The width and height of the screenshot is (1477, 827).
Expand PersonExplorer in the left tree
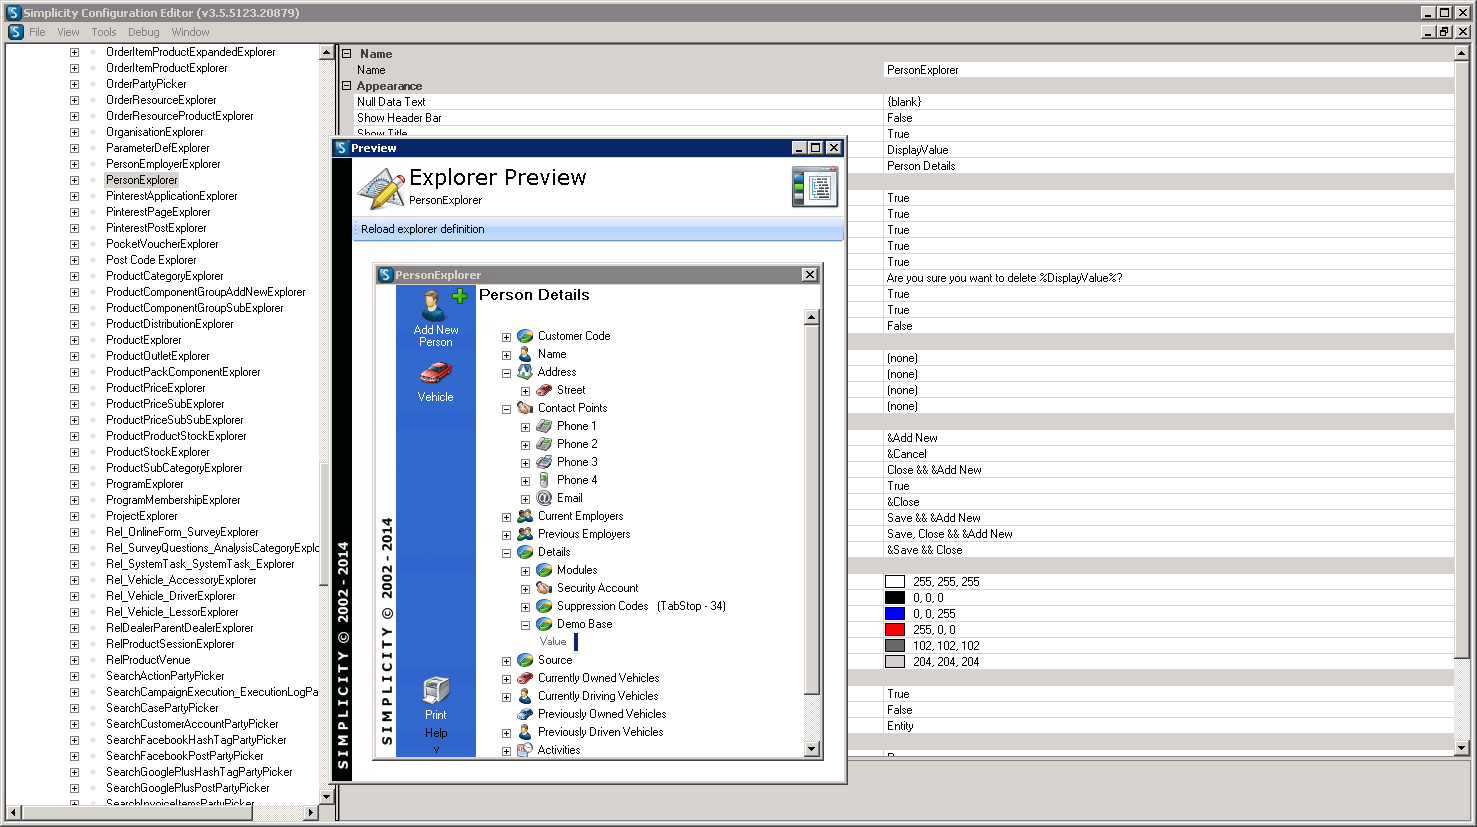tap(74, 180)
